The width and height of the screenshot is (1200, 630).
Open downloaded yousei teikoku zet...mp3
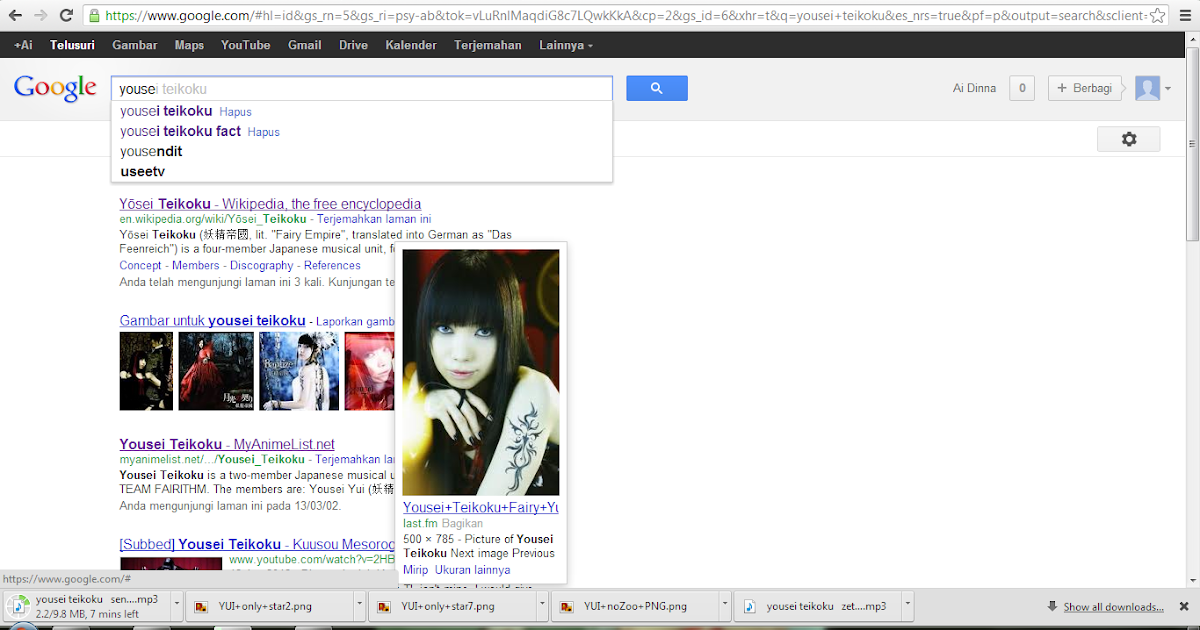pyautogui.click(x=817, y=606)
